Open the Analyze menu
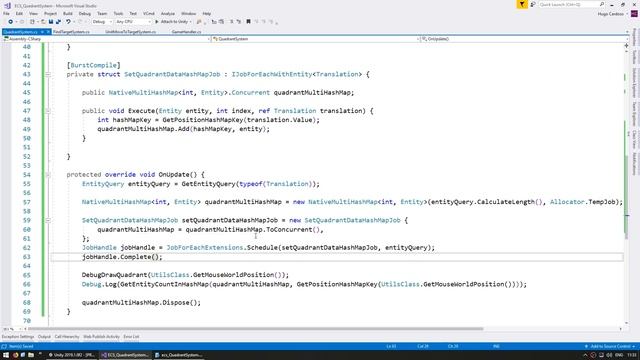Screen dimensions: 640x360 coord(167,13)
